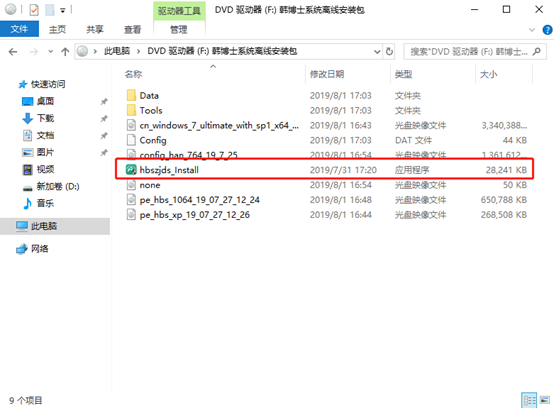This screenshot has height=408, width=554.
Task: Click the 2019/7/31 17:20 date cell
Action: click(343, 170)
